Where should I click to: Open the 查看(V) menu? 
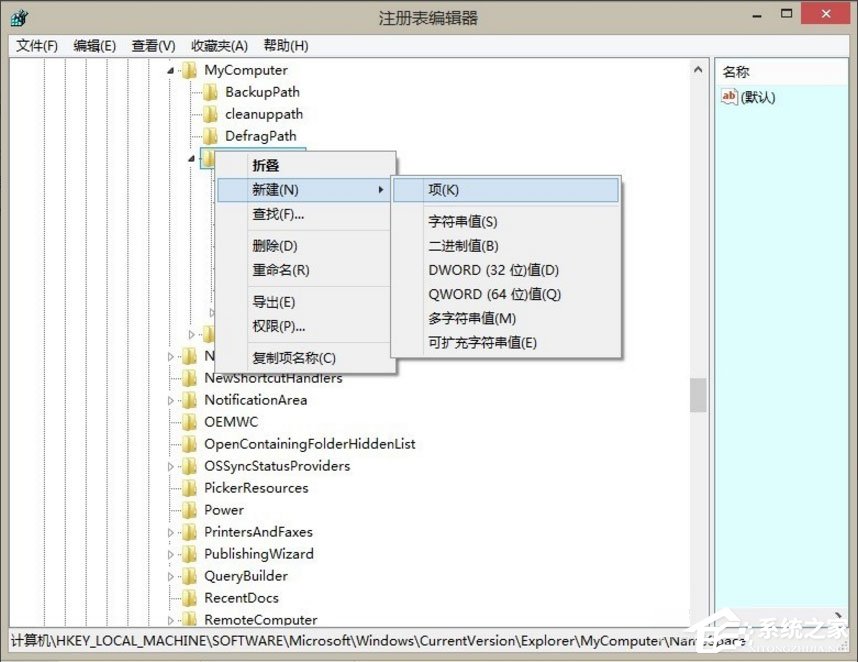click(x=152, y=45)
